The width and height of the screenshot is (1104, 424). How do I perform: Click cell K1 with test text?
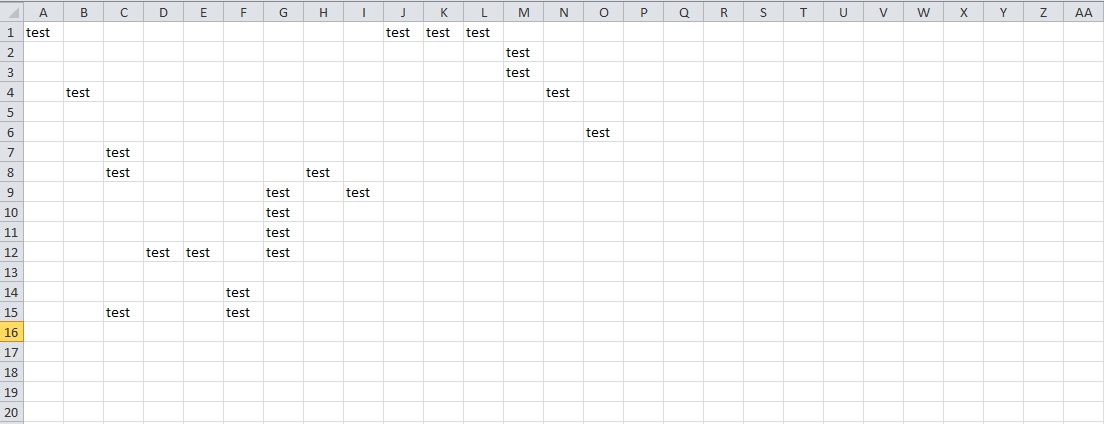point(443,32)
